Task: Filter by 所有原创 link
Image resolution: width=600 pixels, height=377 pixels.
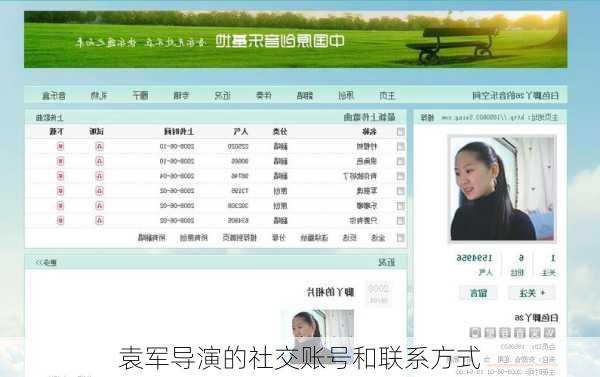Action: (x=194, y=238)
